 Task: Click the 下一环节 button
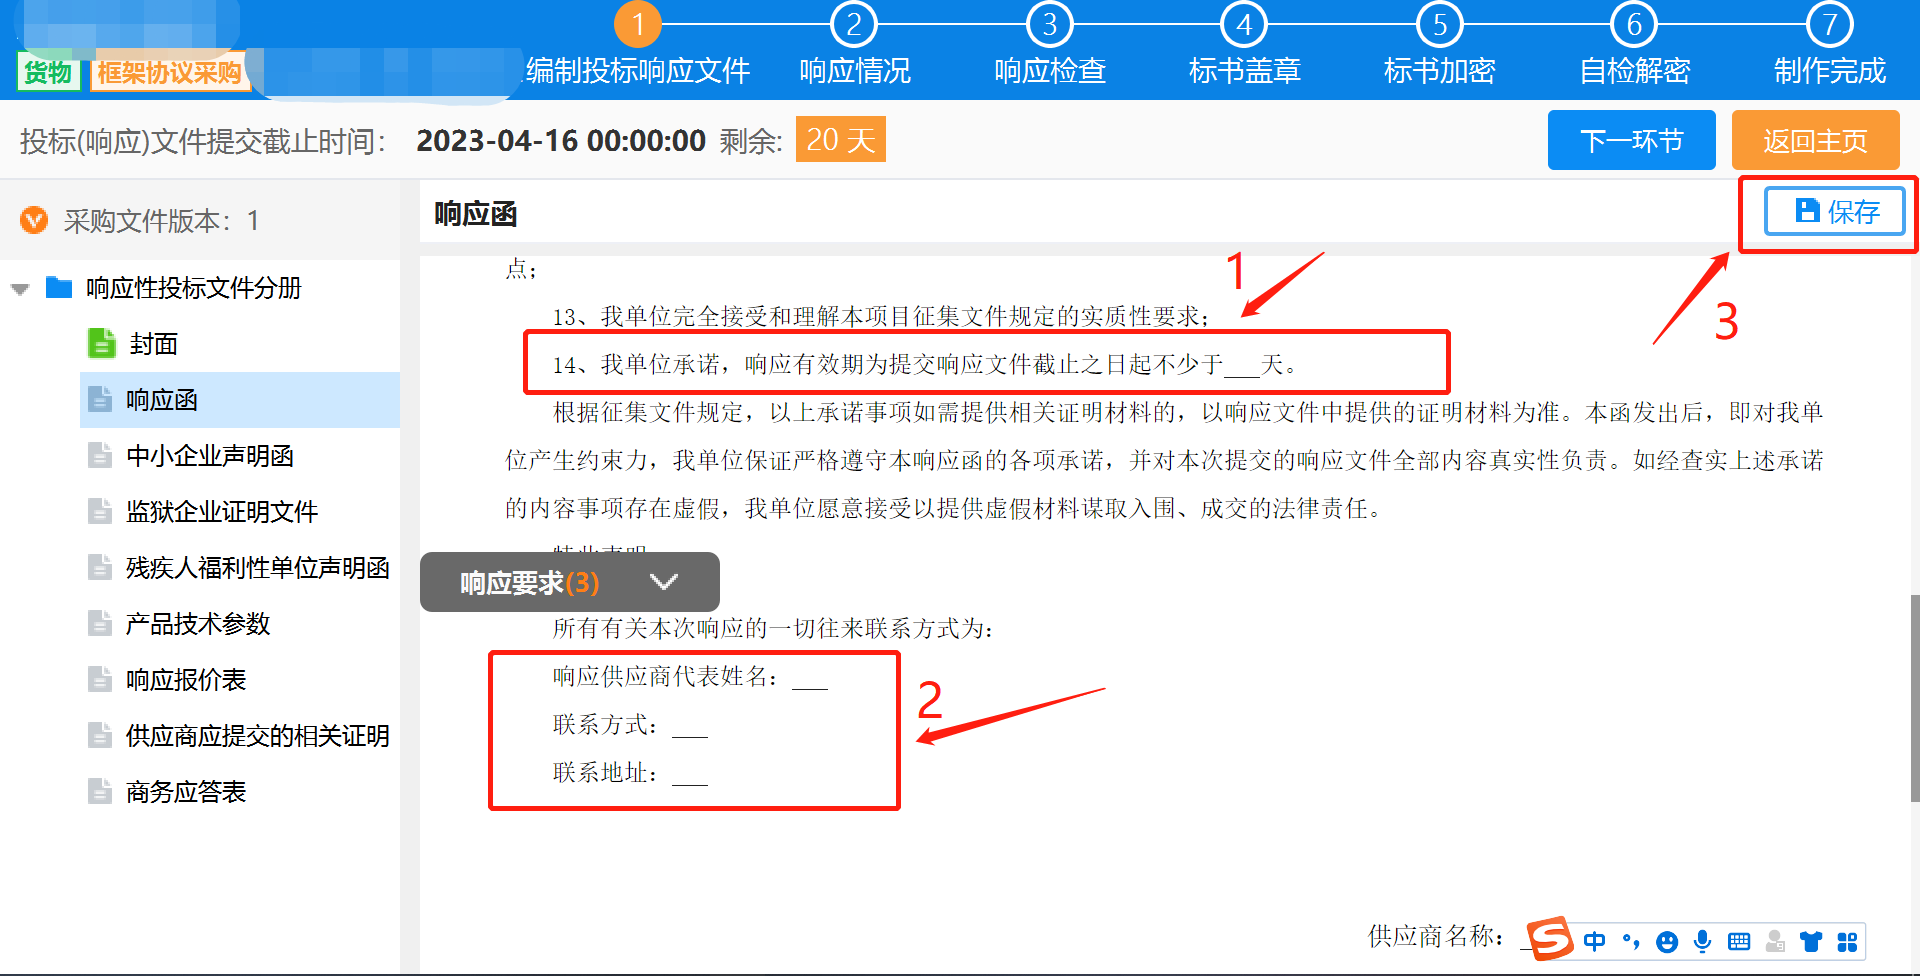[1632, 140]
